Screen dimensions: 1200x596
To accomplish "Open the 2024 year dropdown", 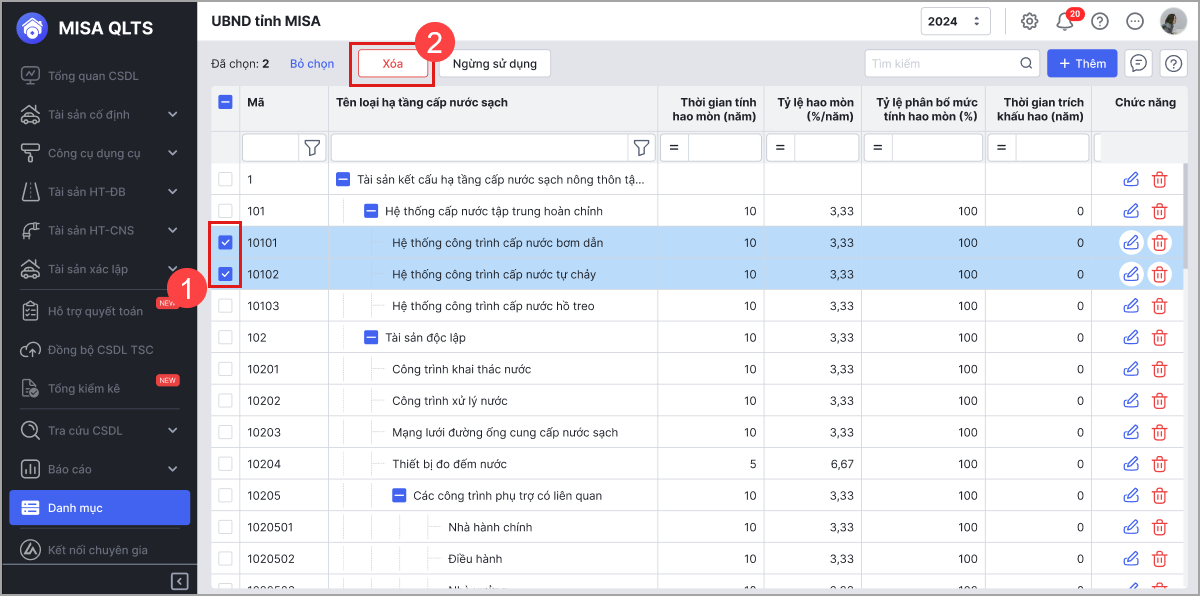I will tap(955, 21).
